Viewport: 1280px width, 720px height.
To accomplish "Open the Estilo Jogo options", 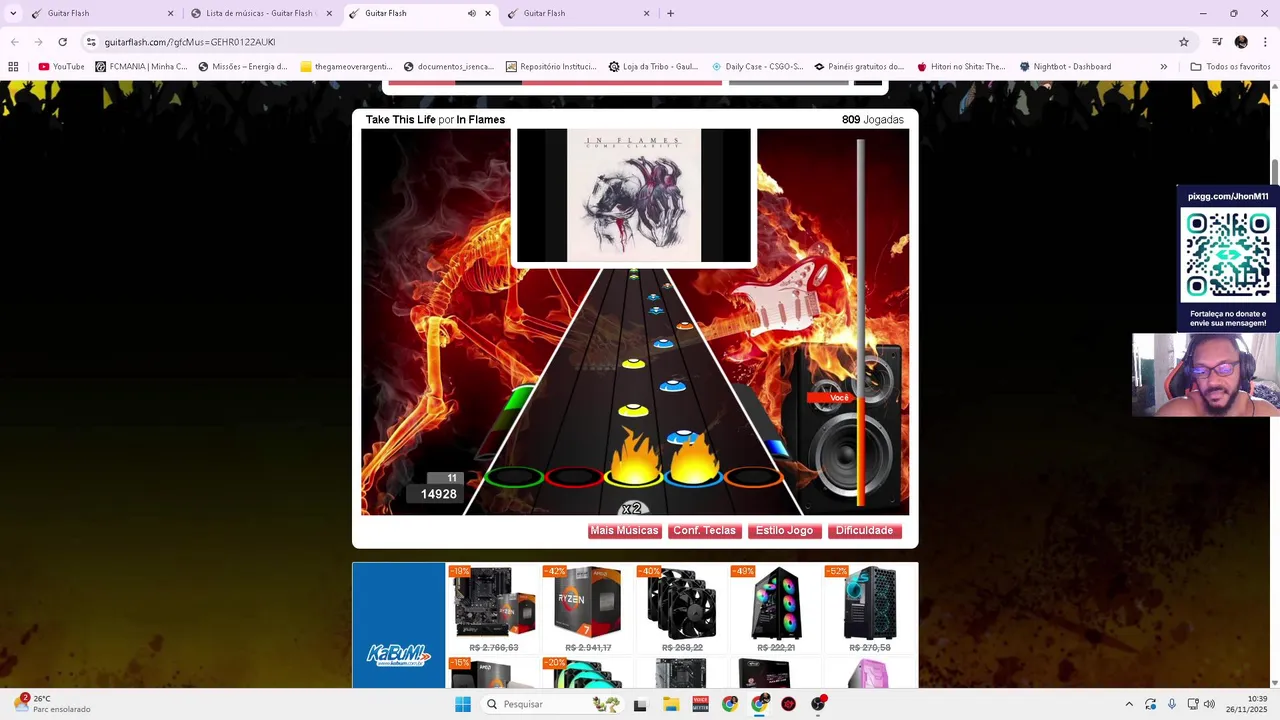I will (784, 531).
